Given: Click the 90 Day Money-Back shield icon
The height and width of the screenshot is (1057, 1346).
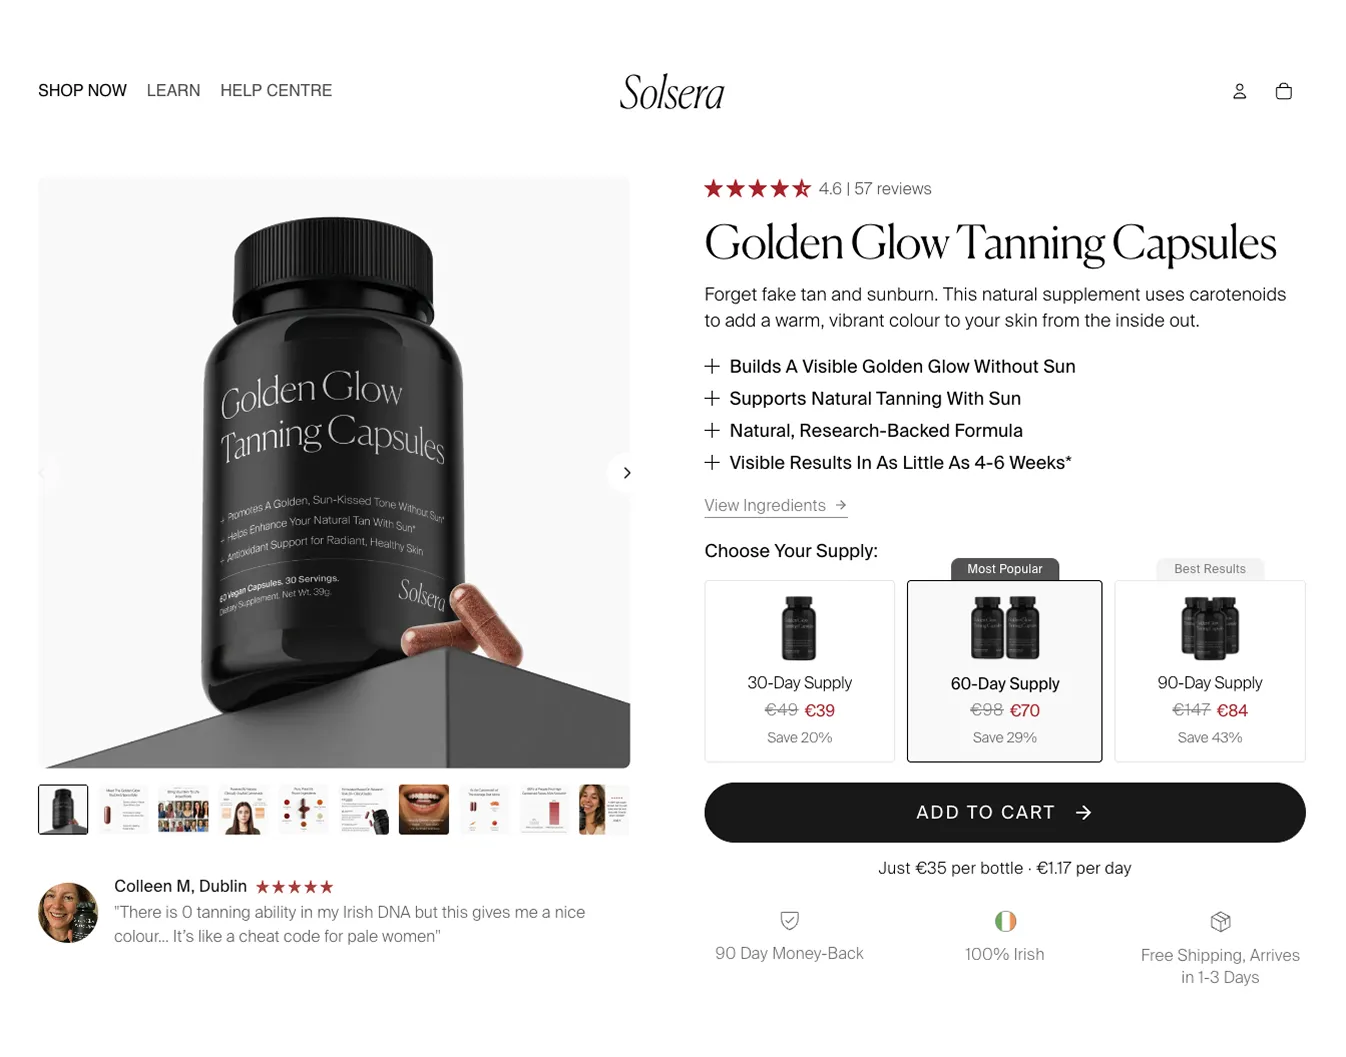Looking at the screenshot, I should coord(789,920).
